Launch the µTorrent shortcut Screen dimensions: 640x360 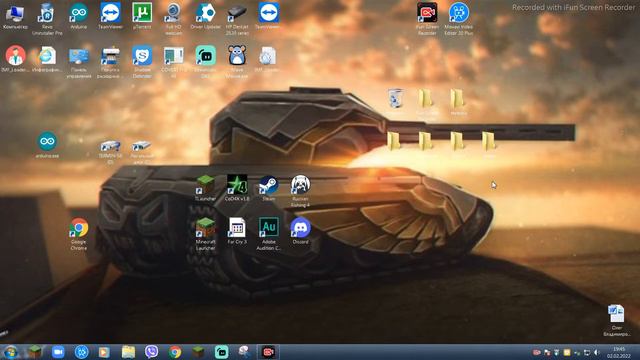(x=142, y=16)
